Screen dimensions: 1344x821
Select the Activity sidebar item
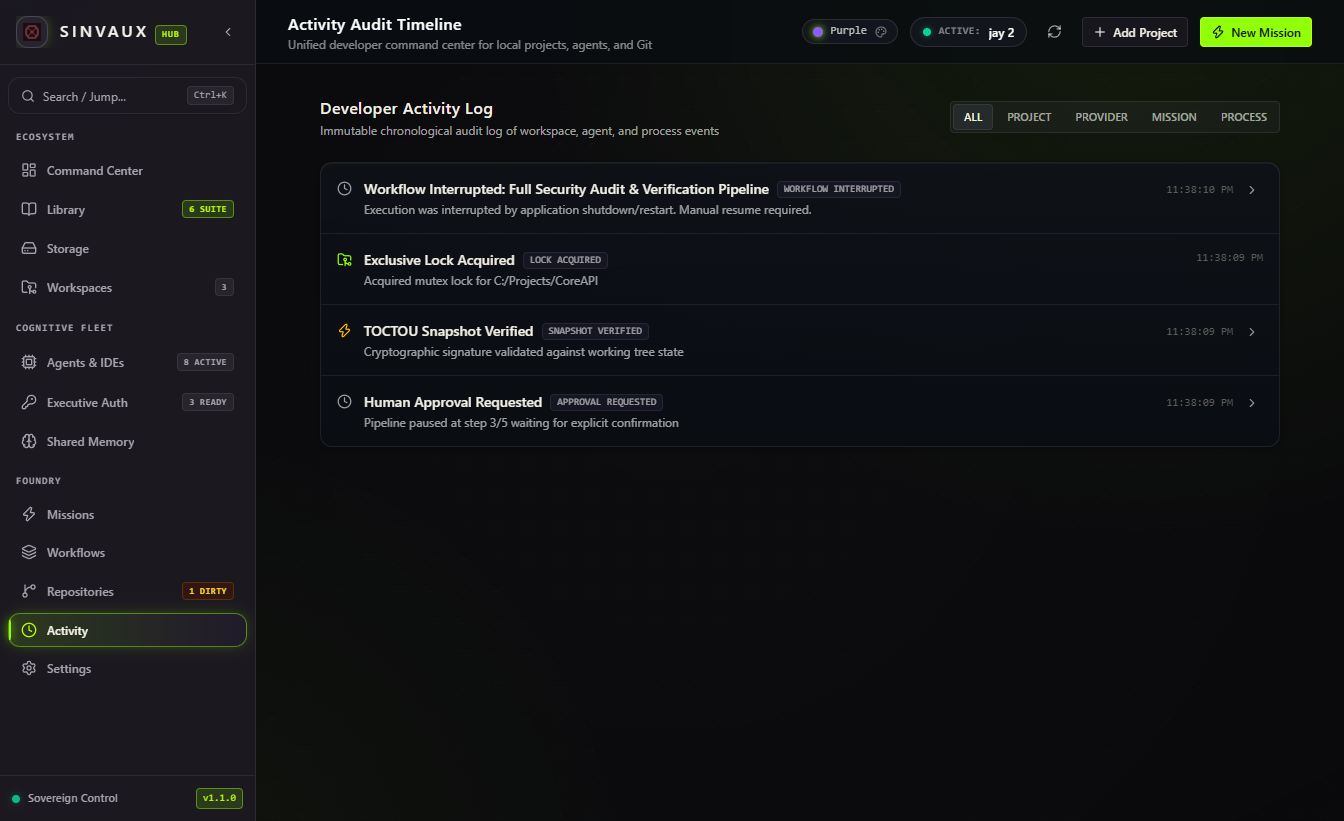[128, 630]
